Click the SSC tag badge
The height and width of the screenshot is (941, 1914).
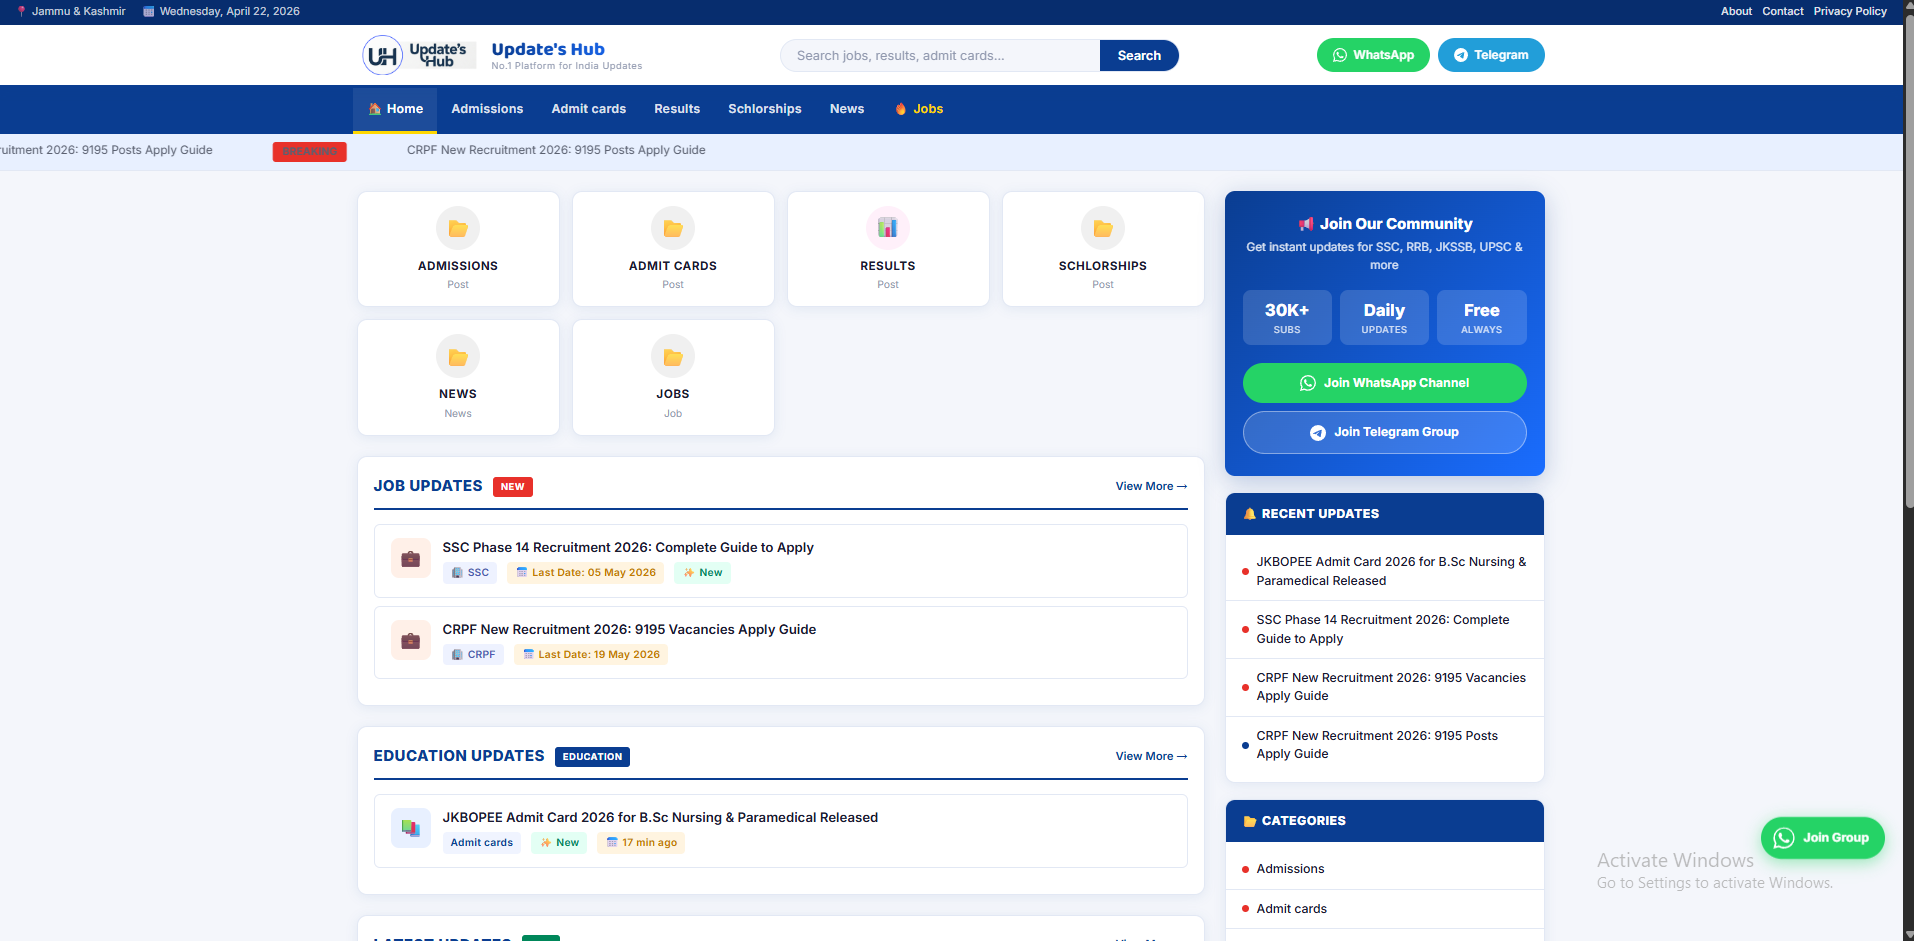pos(470,573)
